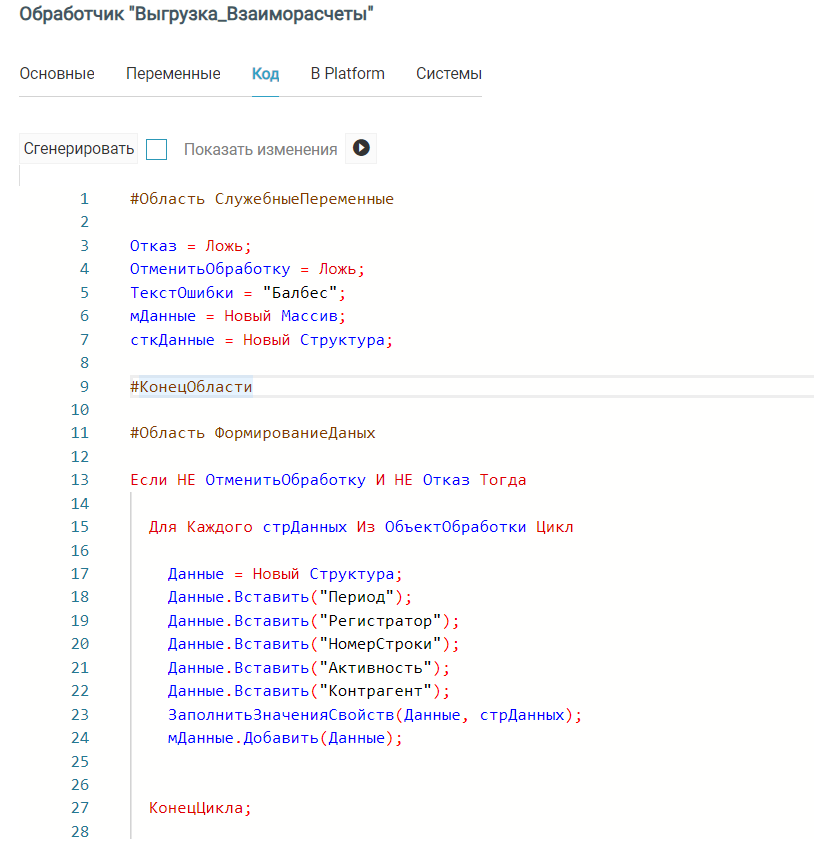Select the 'Код' tab
This screenshot has height=859, width=814.
tap(265, 73)
